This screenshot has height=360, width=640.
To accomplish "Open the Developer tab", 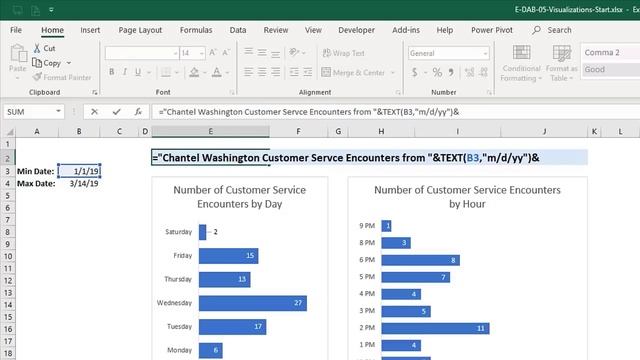I will click(x=356, y=30).
